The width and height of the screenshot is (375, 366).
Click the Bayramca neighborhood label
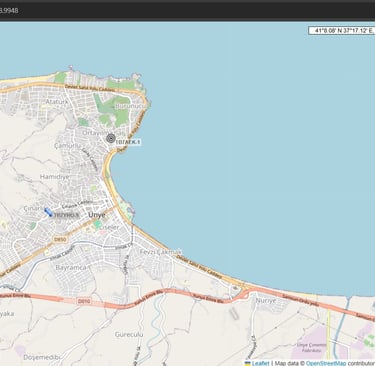click(71, 267)
